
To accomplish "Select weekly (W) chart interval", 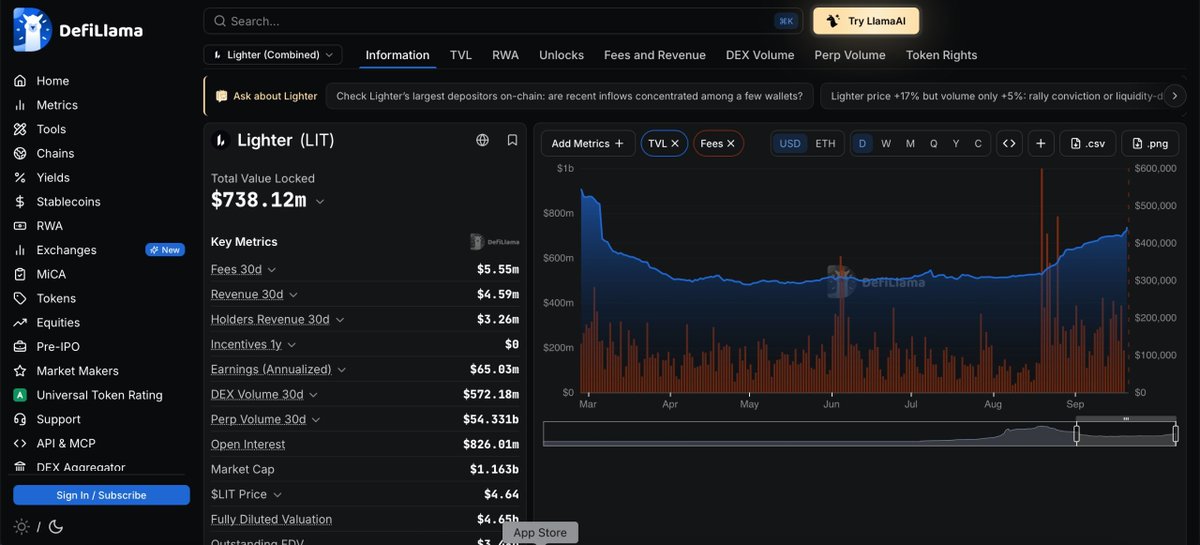I will (x=886, y=144).
